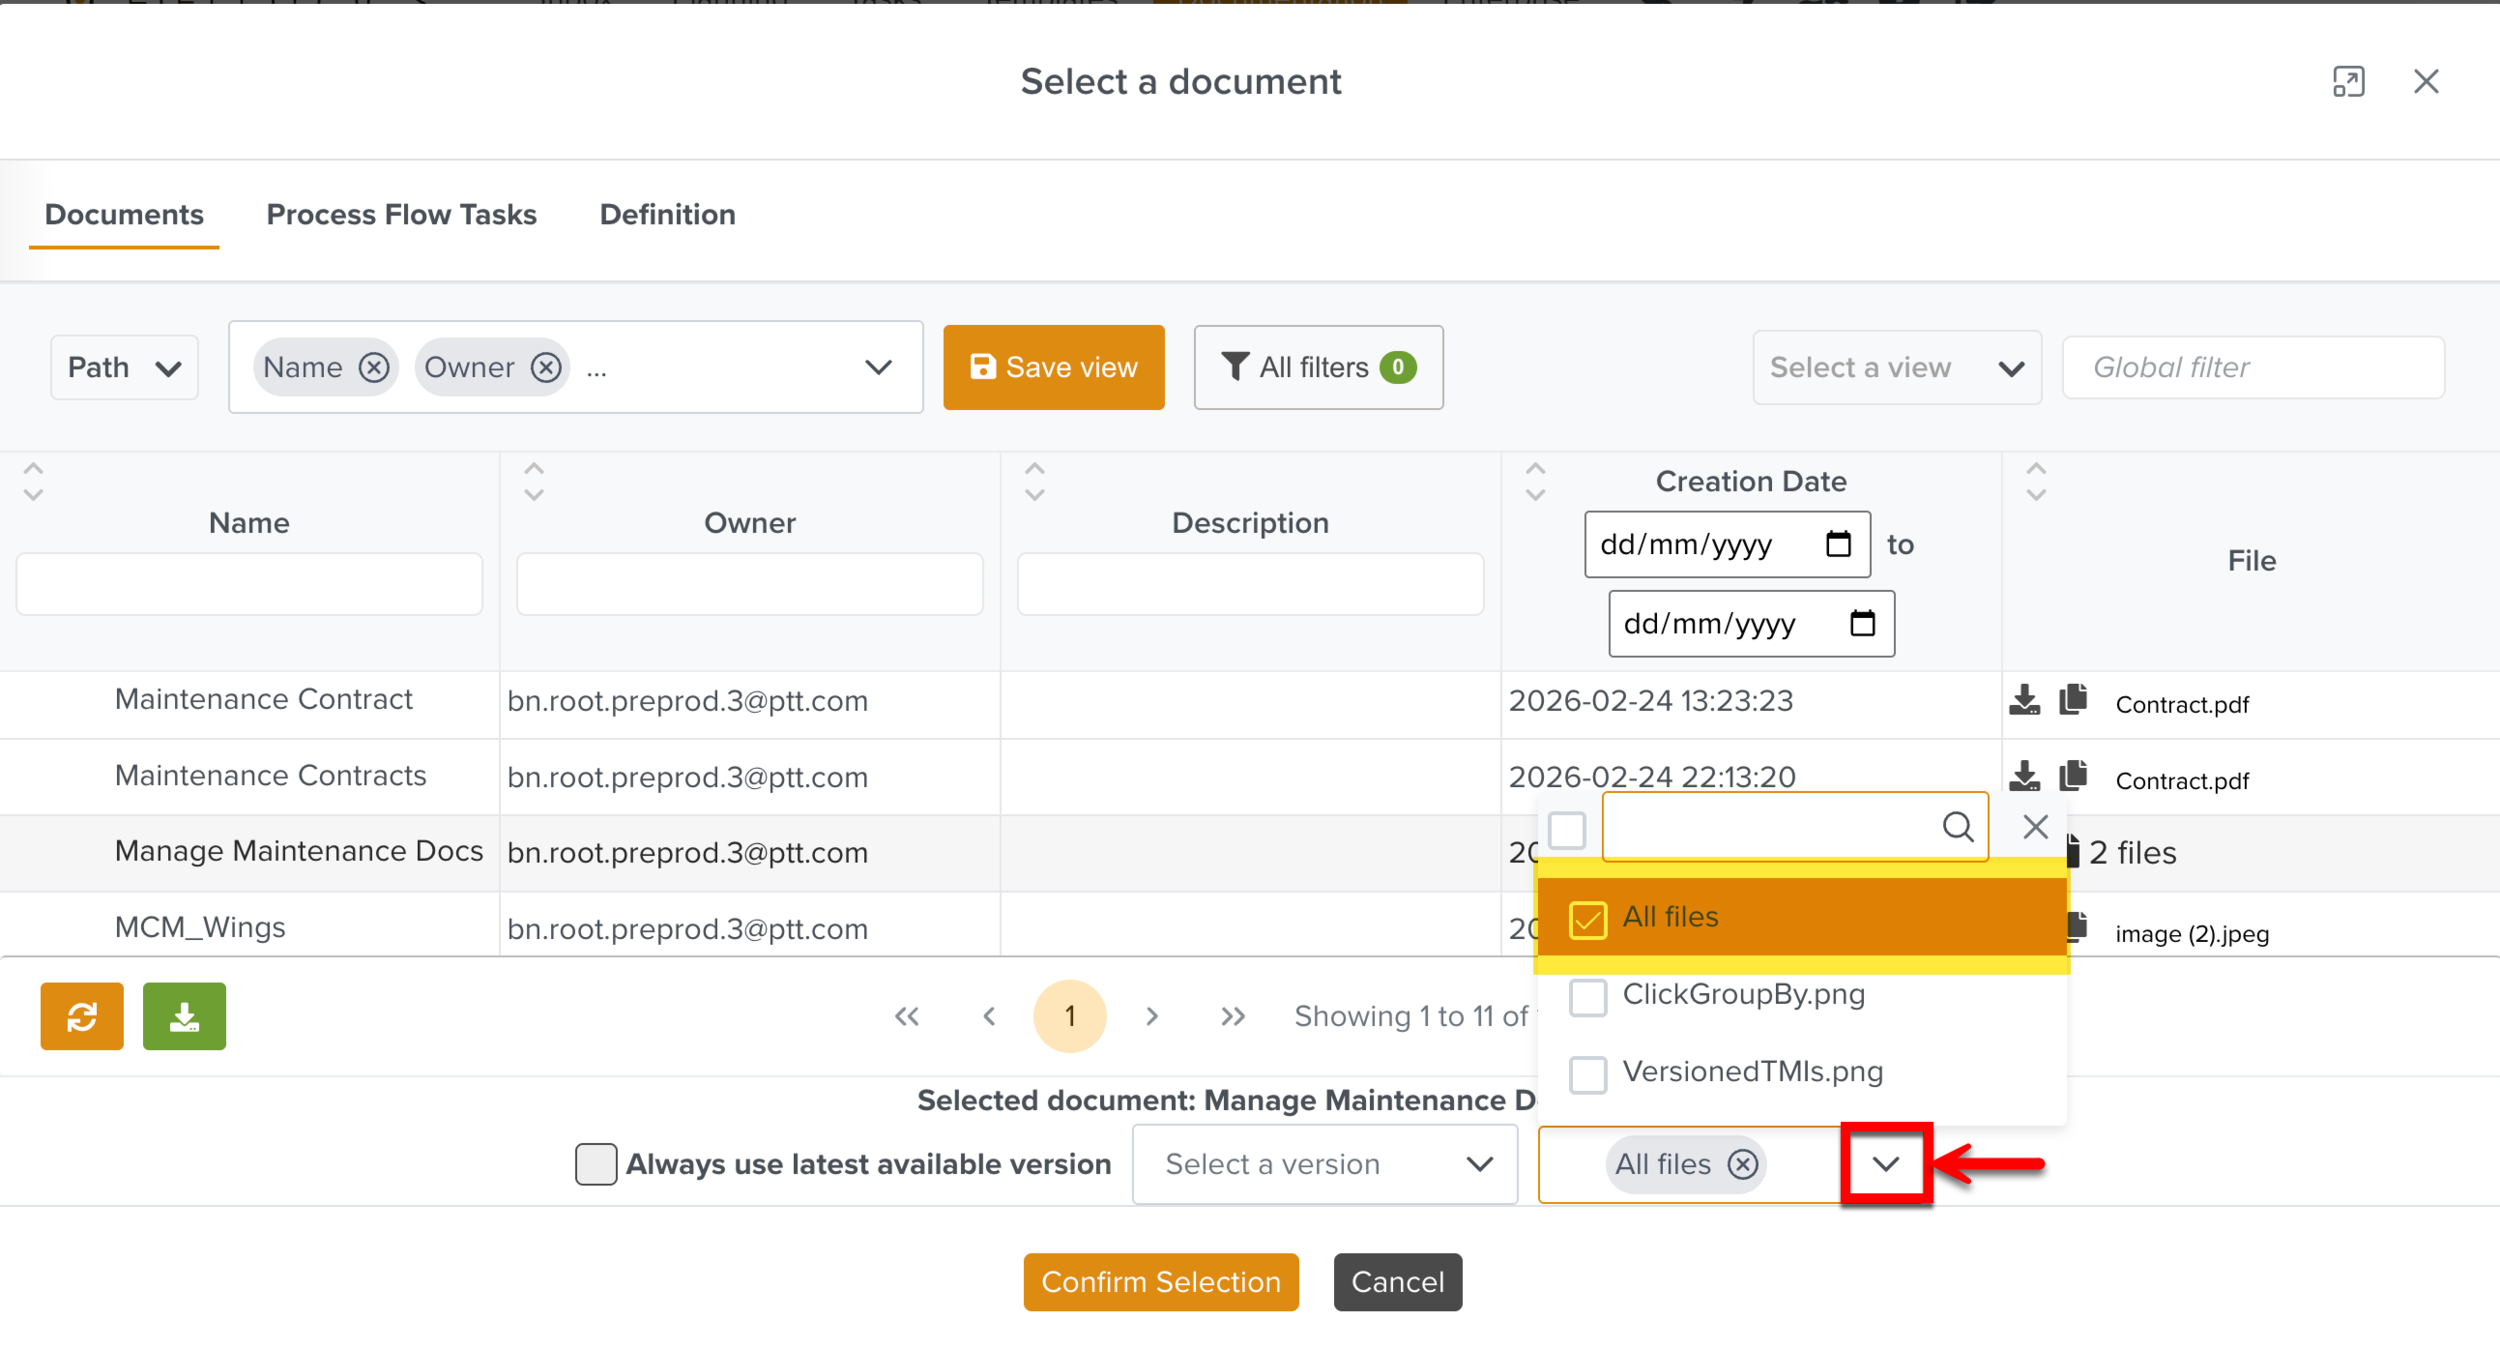The image size is (2500, 1350).
Task: Click the green download export icon
Action: click(x=184, y=1016)
